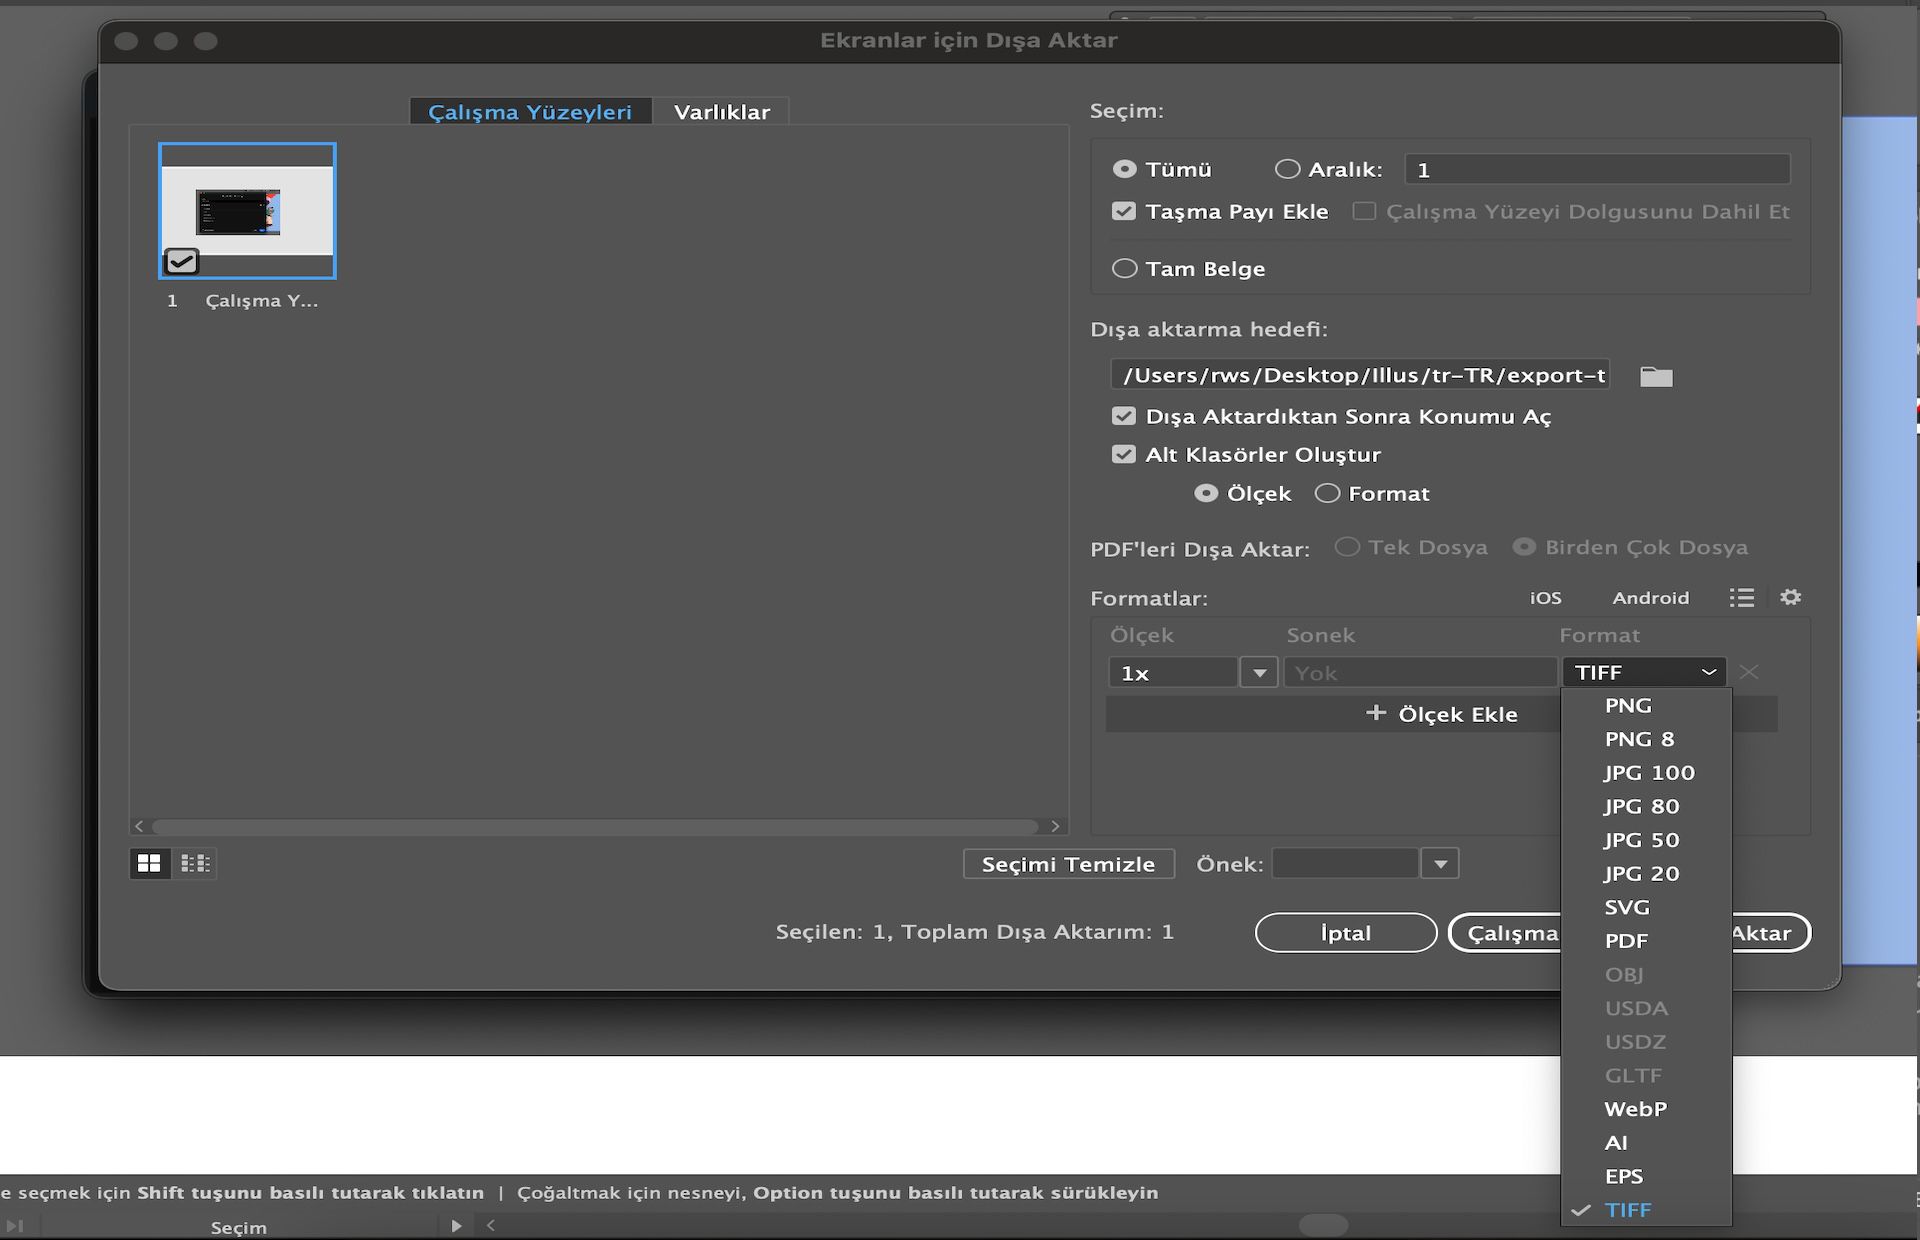Uncheck Taşma Payı Ekle checkbox
This screenshot has width=1920, height=1240.
point(1124,211)
